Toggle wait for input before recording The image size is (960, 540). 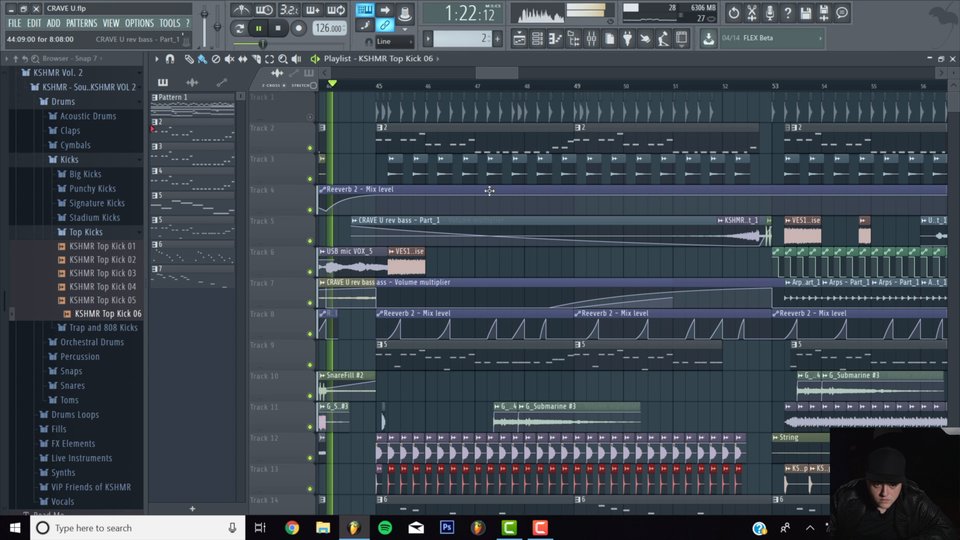coord(264,10)
